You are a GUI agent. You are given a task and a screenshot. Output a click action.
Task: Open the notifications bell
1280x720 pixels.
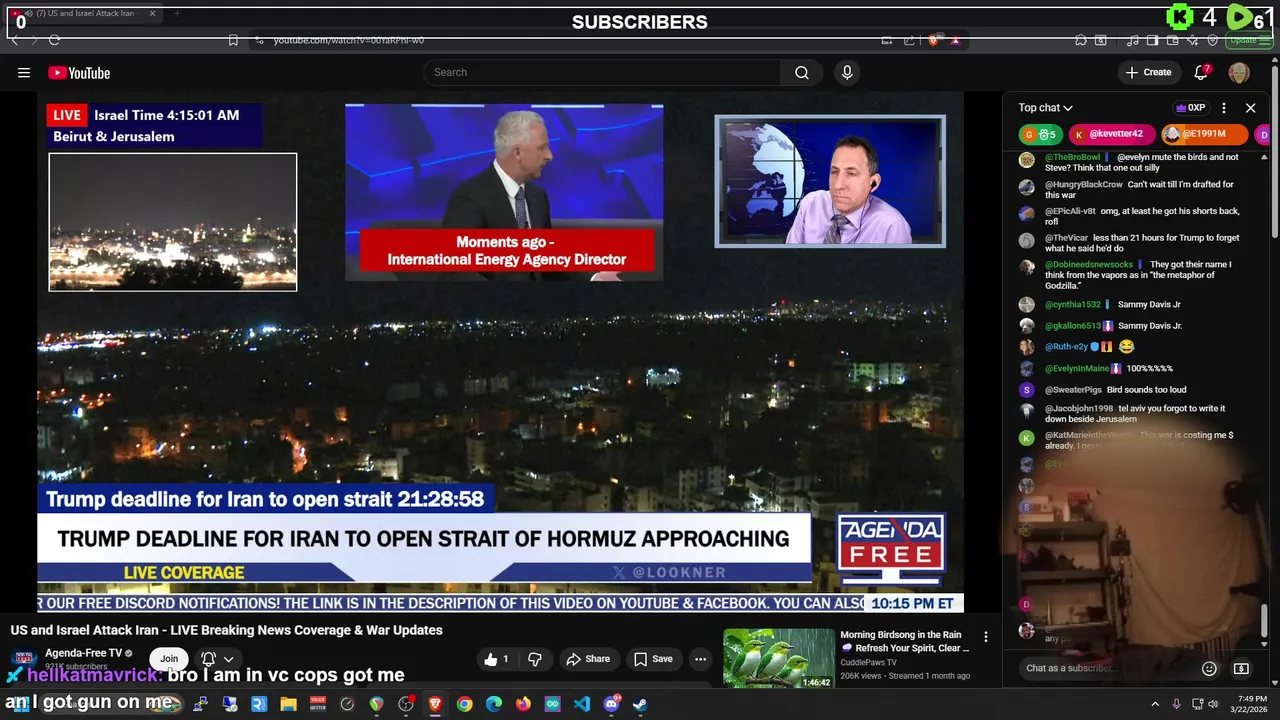[x=1202, y=72]
